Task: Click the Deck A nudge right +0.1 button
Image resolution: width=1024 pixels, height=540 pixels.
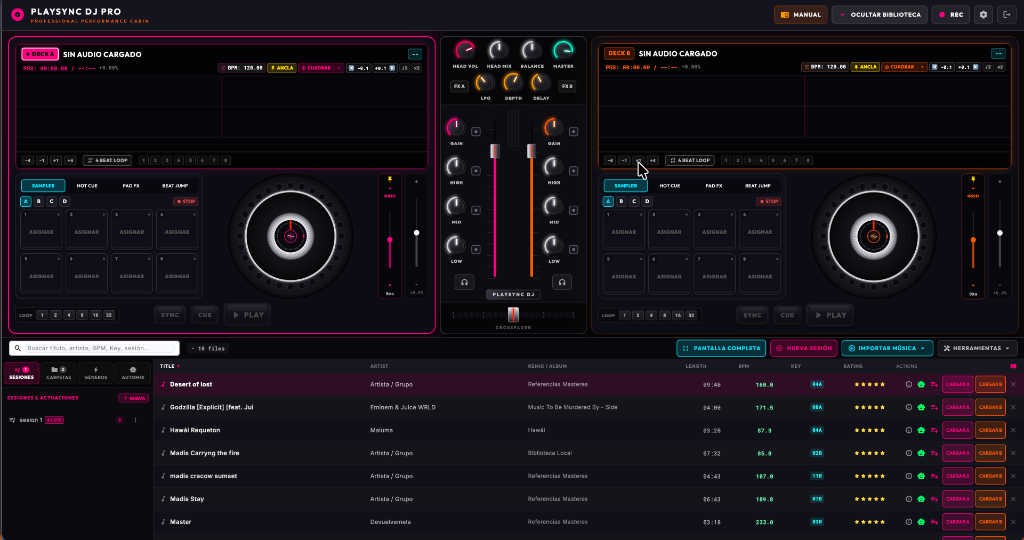Action: click(384, 68)
